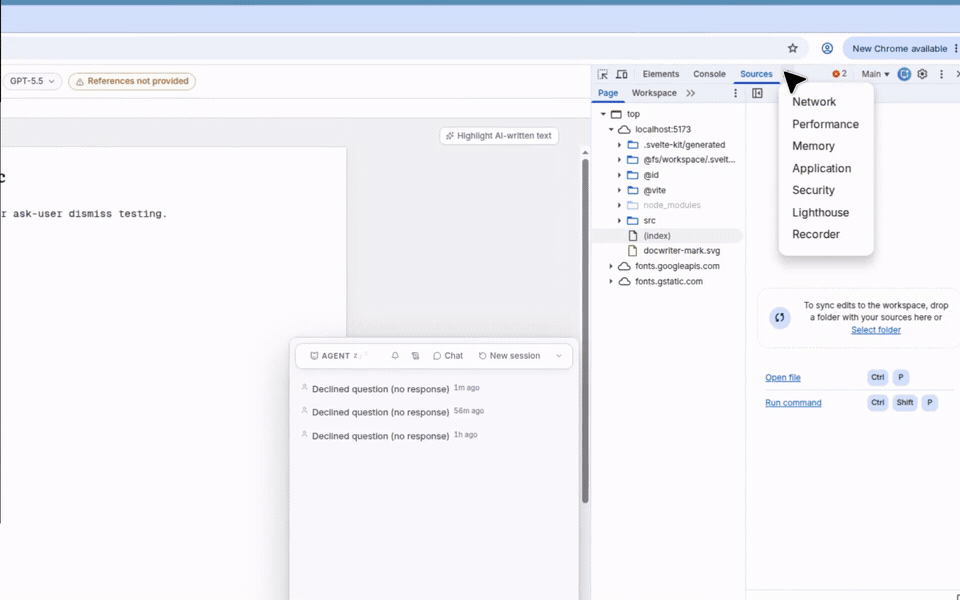This screenshot has width=960, height=600.
Task: Choose Memory from the overflow menu
Action: tap(813, 146)
